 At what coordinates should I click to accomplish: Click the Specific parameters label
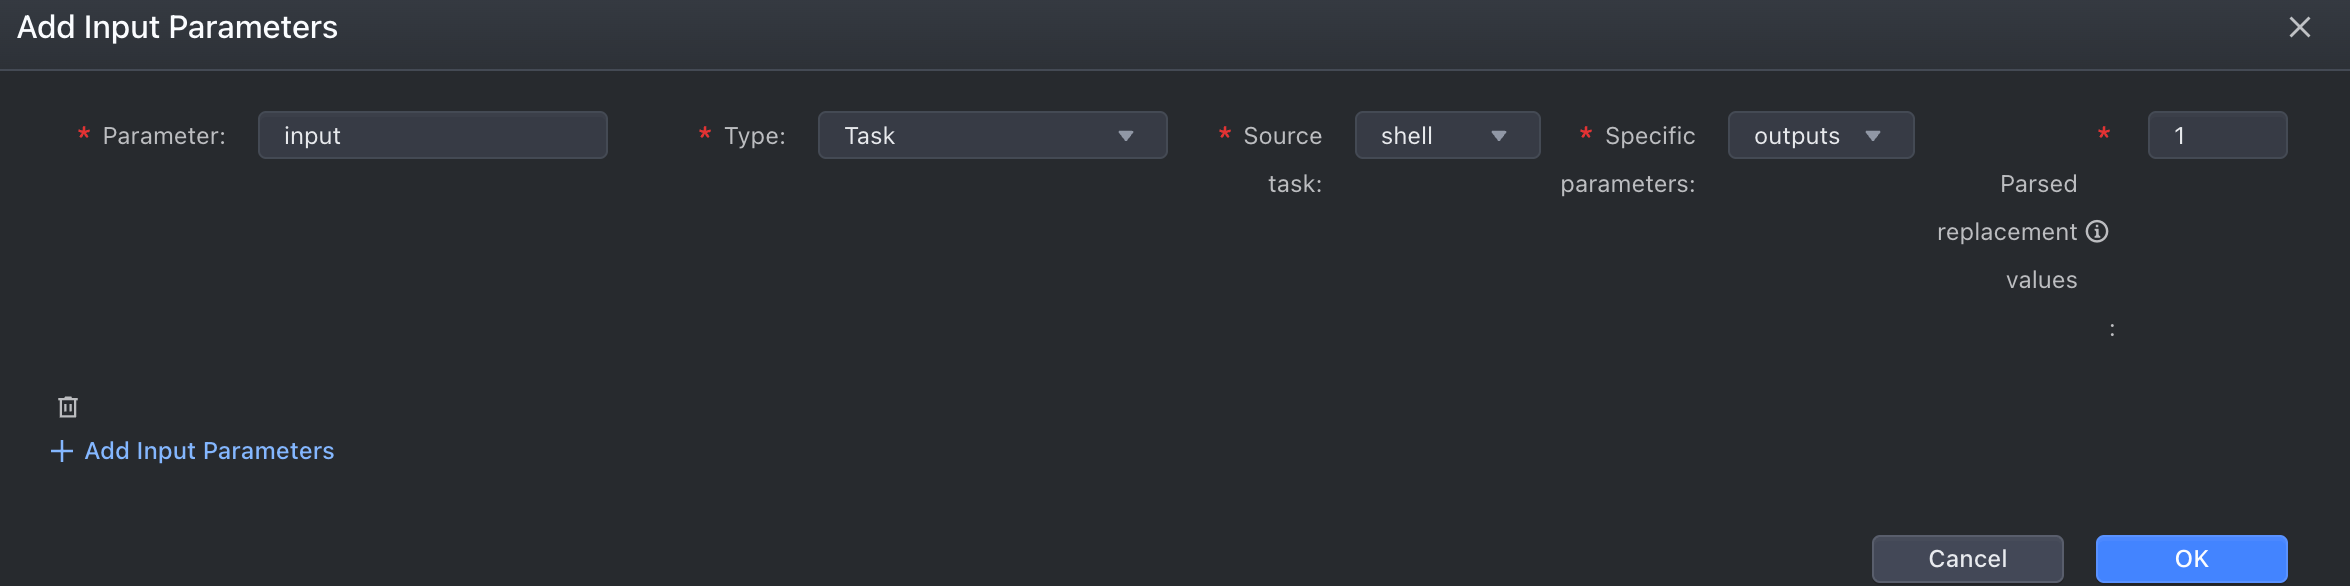point(1628,160)
